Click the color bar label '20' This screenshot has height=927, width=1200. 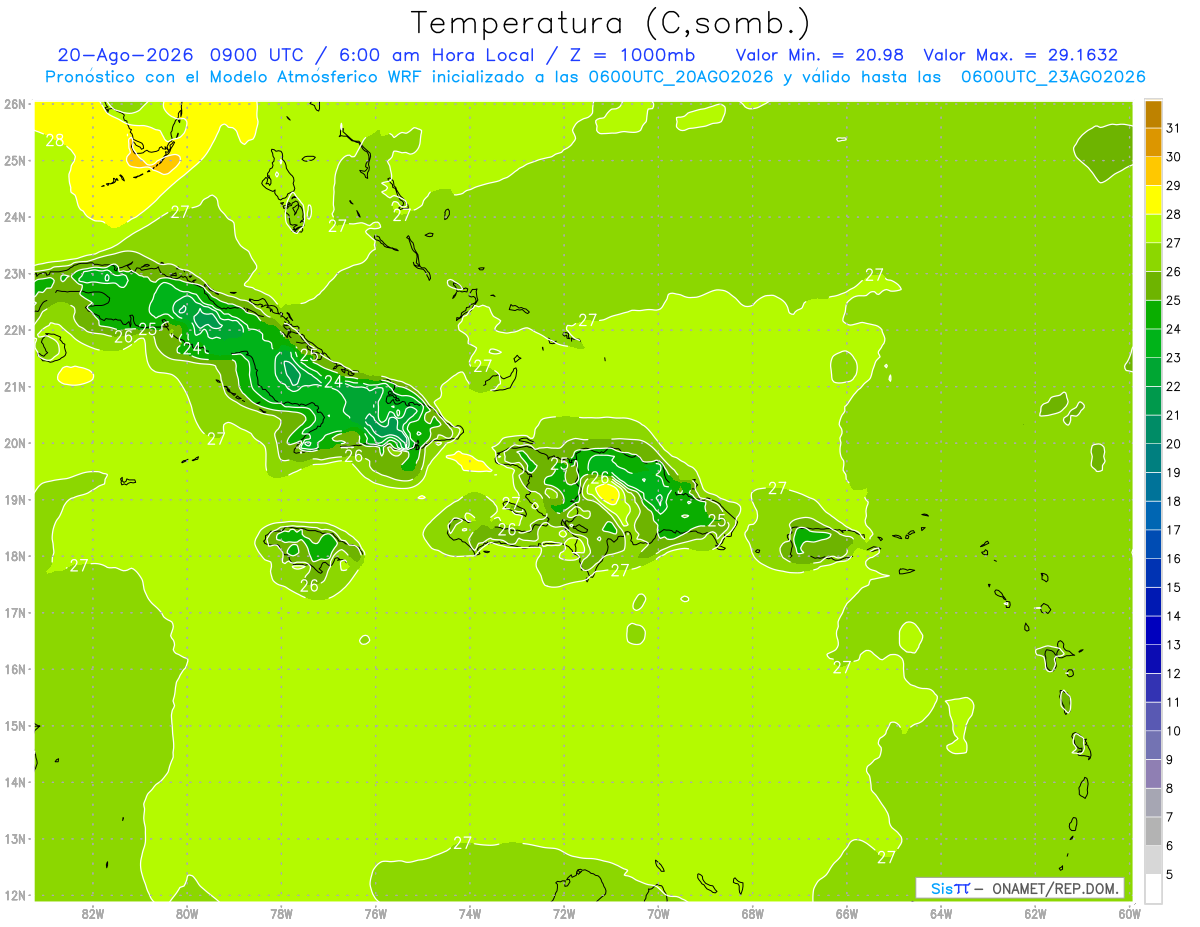(1174, 444)
